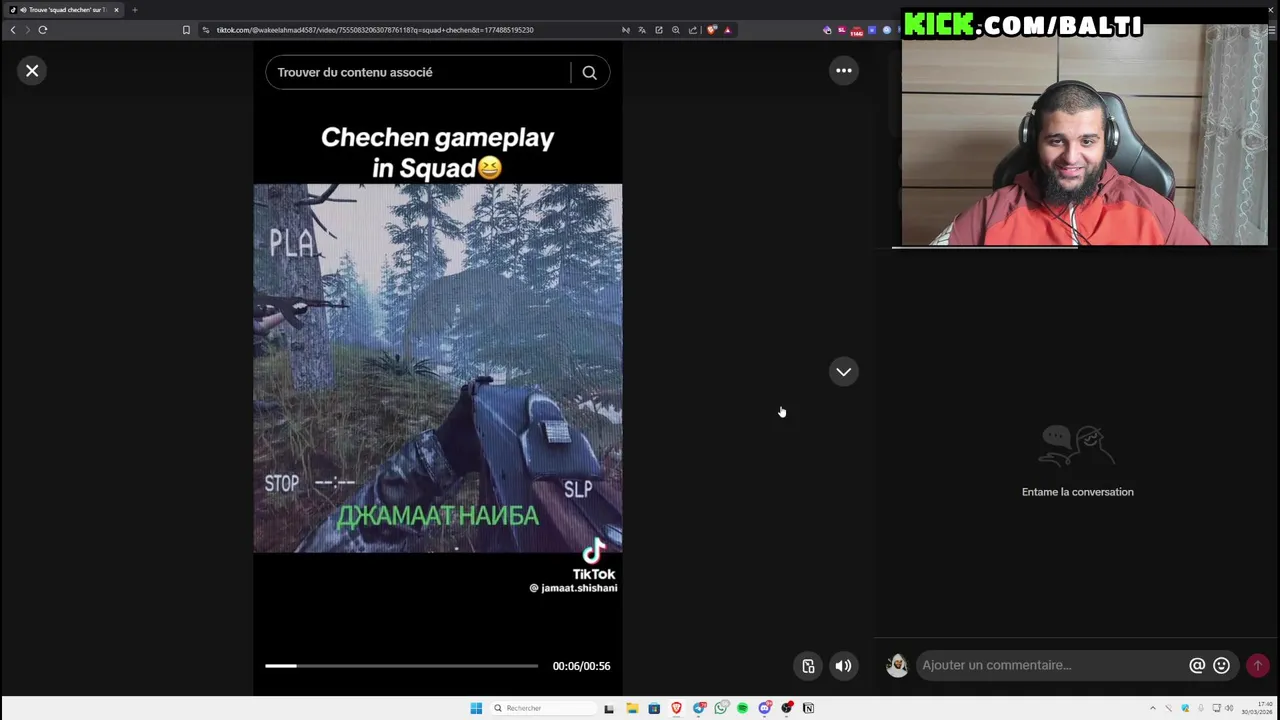Open a new browser tab
The width and height of the screenshot is (1280, 720).
click(134, 10)
